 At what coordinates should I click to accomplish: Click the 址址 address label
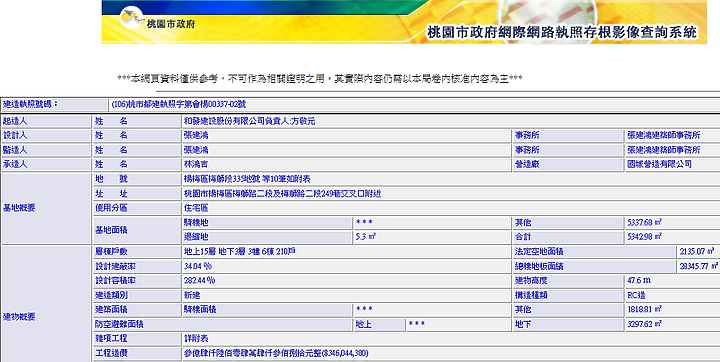(111, 193)
